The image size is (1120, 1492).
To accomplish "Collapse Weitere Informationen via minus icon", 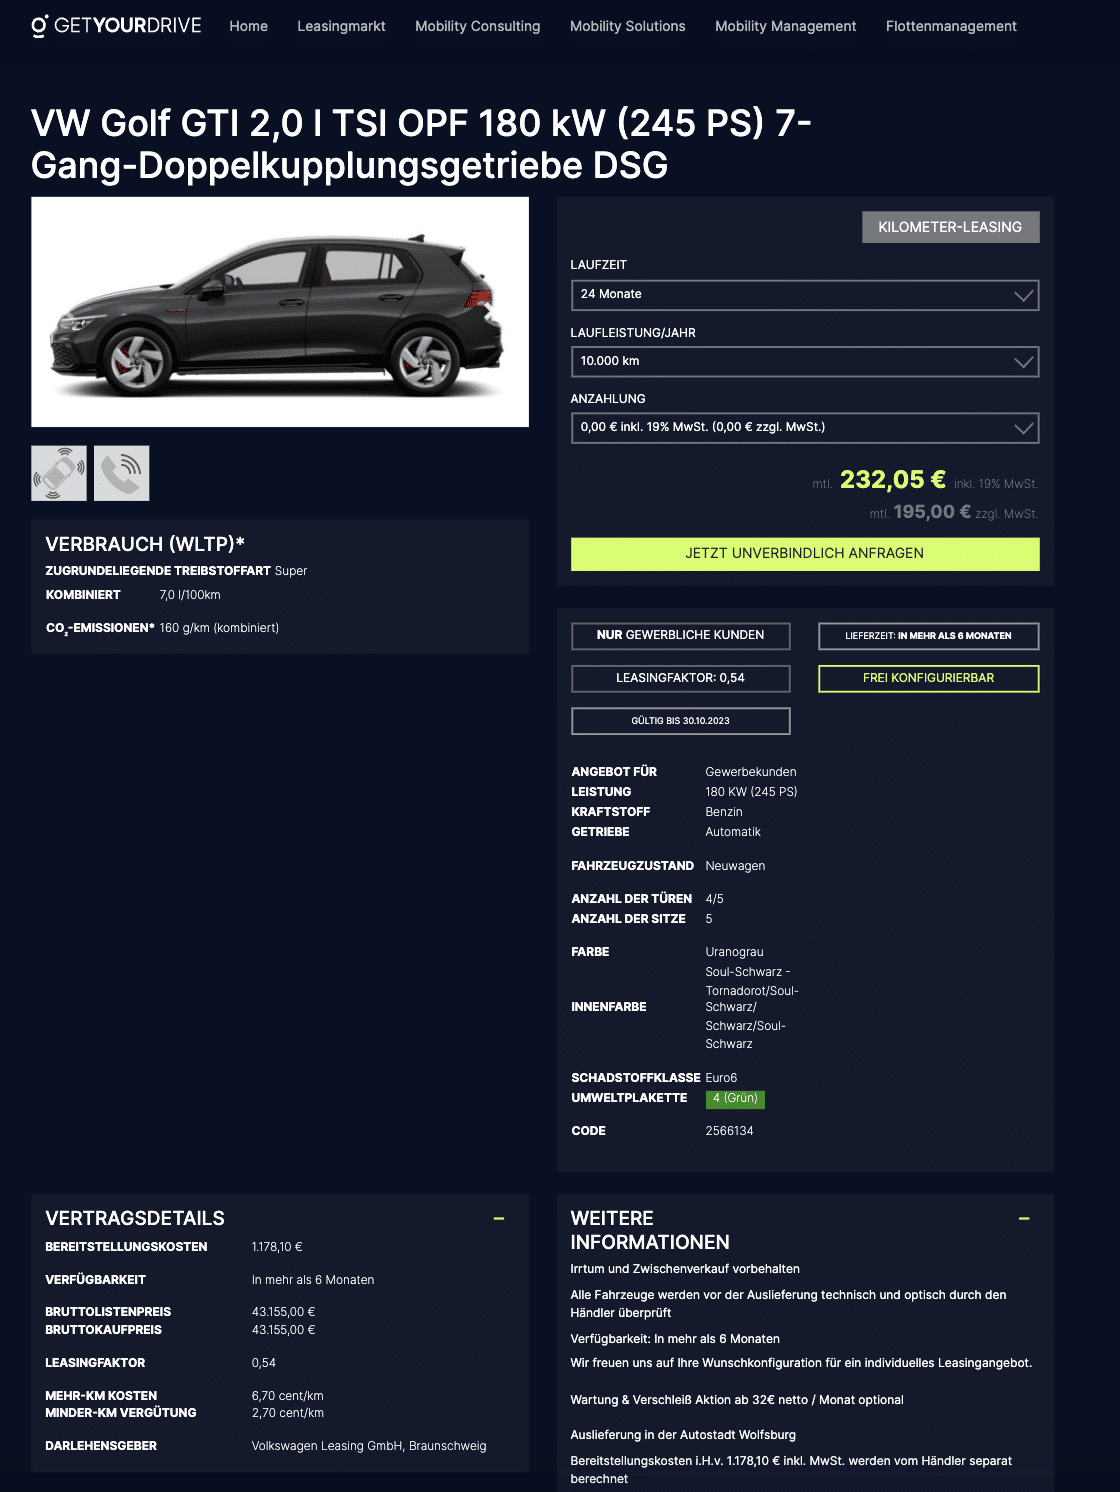I will (x=1024, y=1218).
